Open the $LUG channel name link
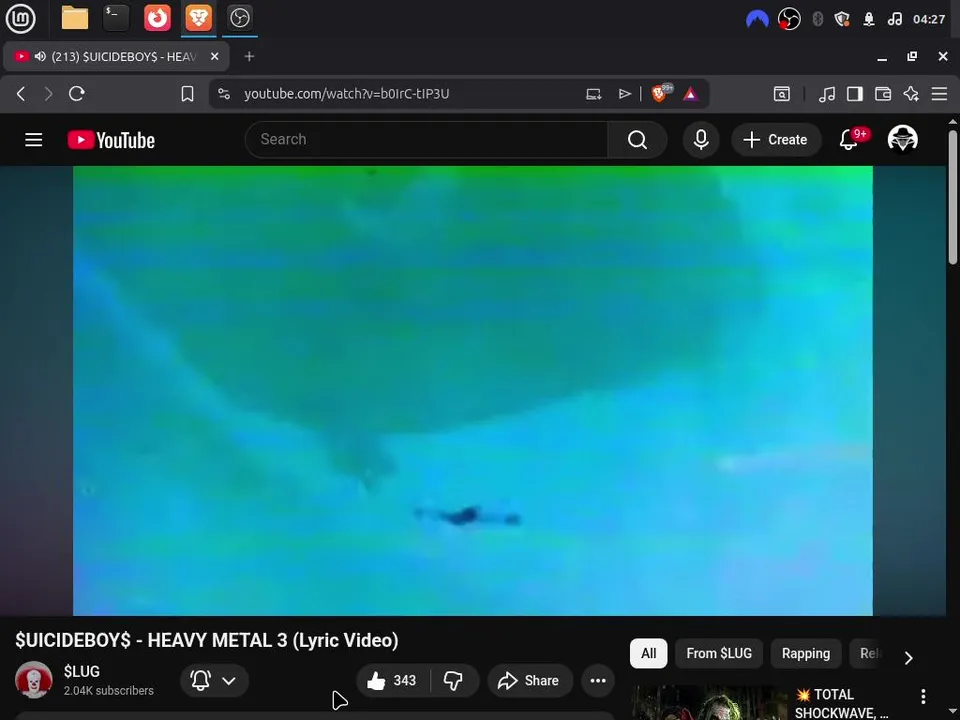Viewport: 960px width, 720px height. click(x=81, y=671)
